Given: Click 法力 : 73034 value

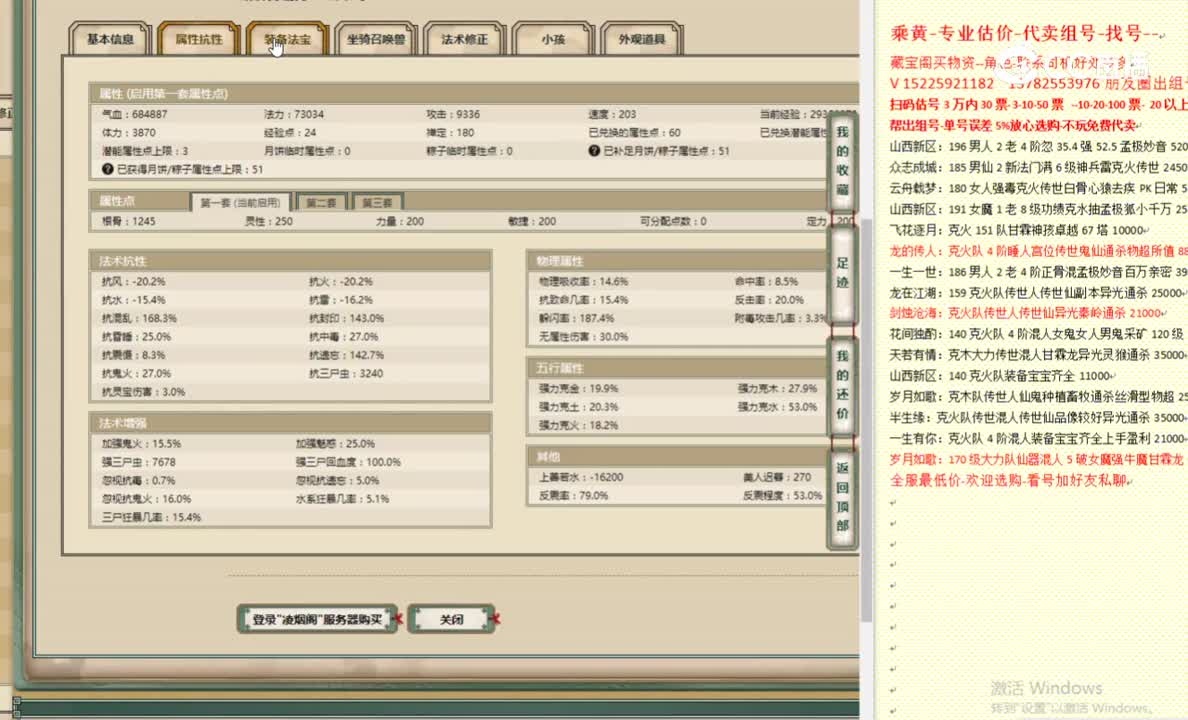Looking at the screenshot, I should [294, 114].
